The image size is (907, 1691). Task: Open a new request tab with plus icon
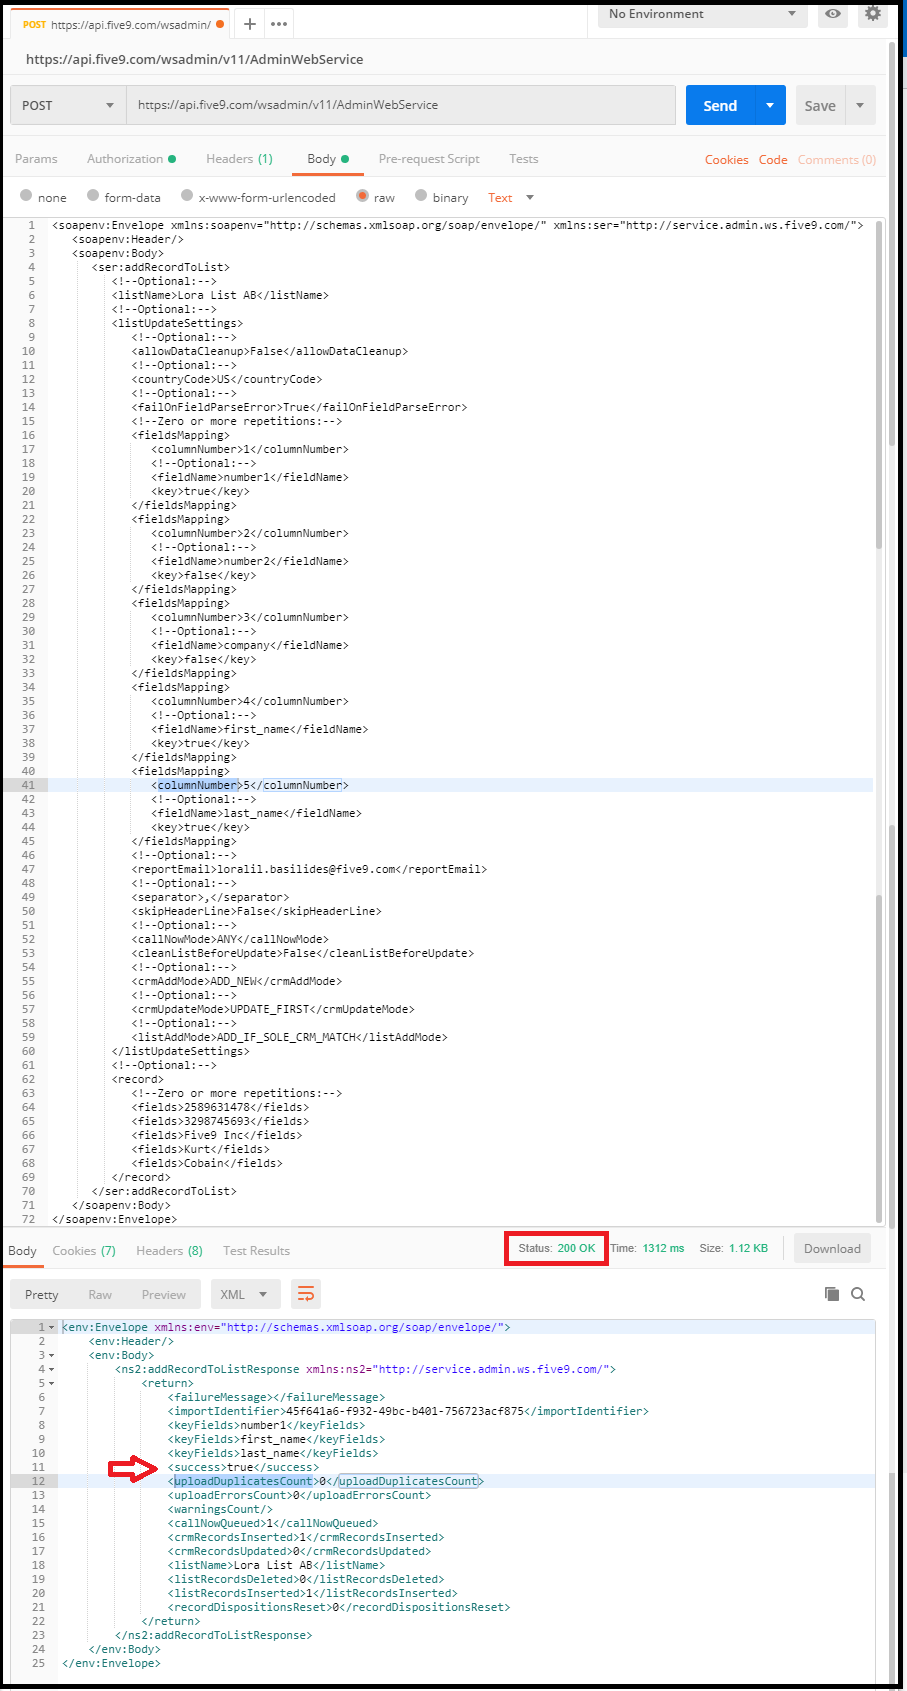click(249, 24)
